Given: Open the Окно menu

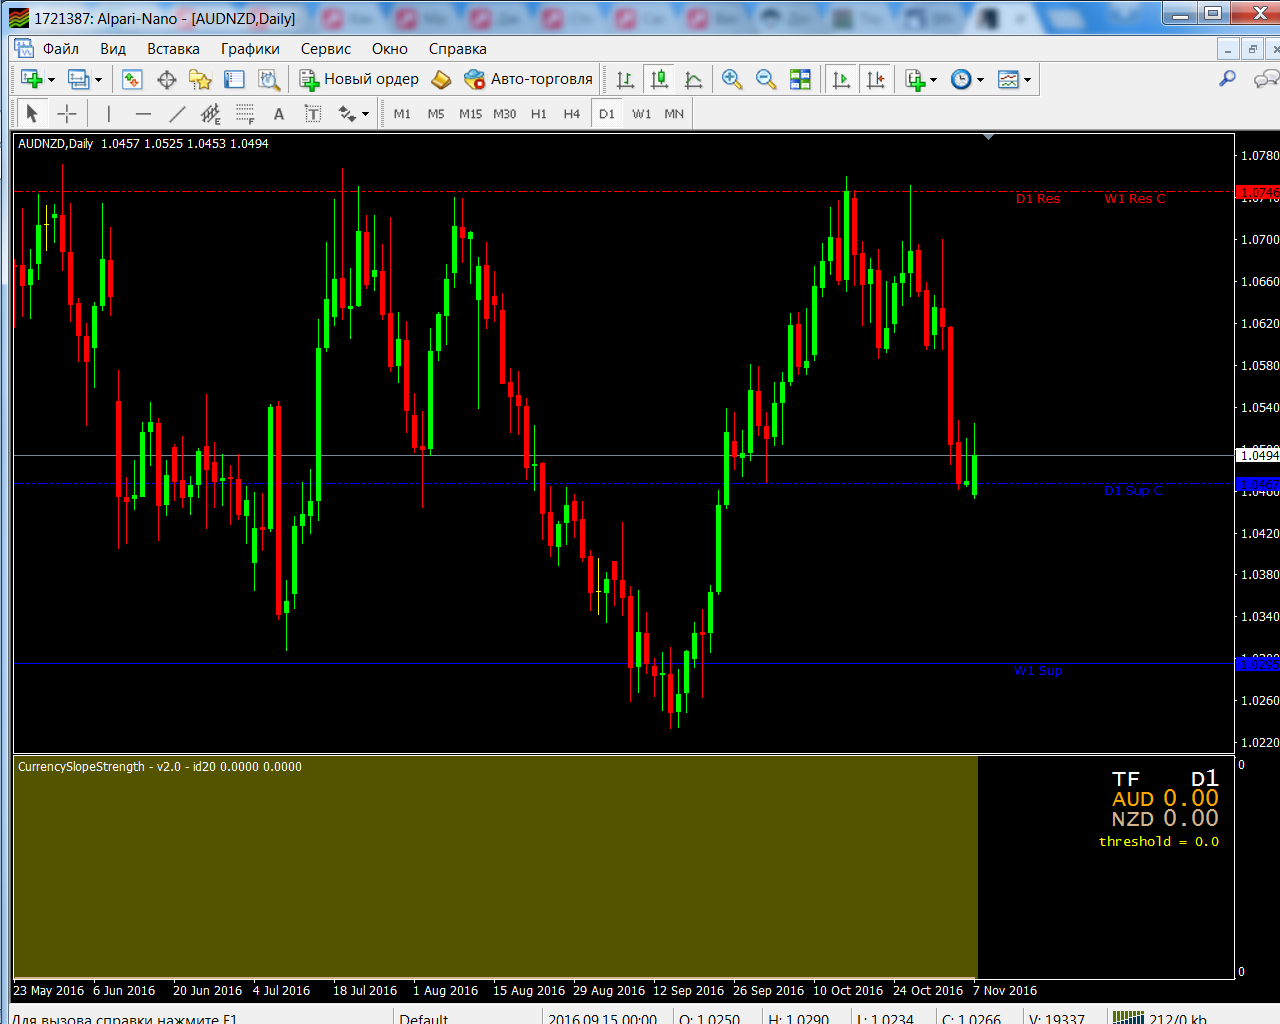Looking at the screenshot, I should pyautogui.click(x=390, y=48).
